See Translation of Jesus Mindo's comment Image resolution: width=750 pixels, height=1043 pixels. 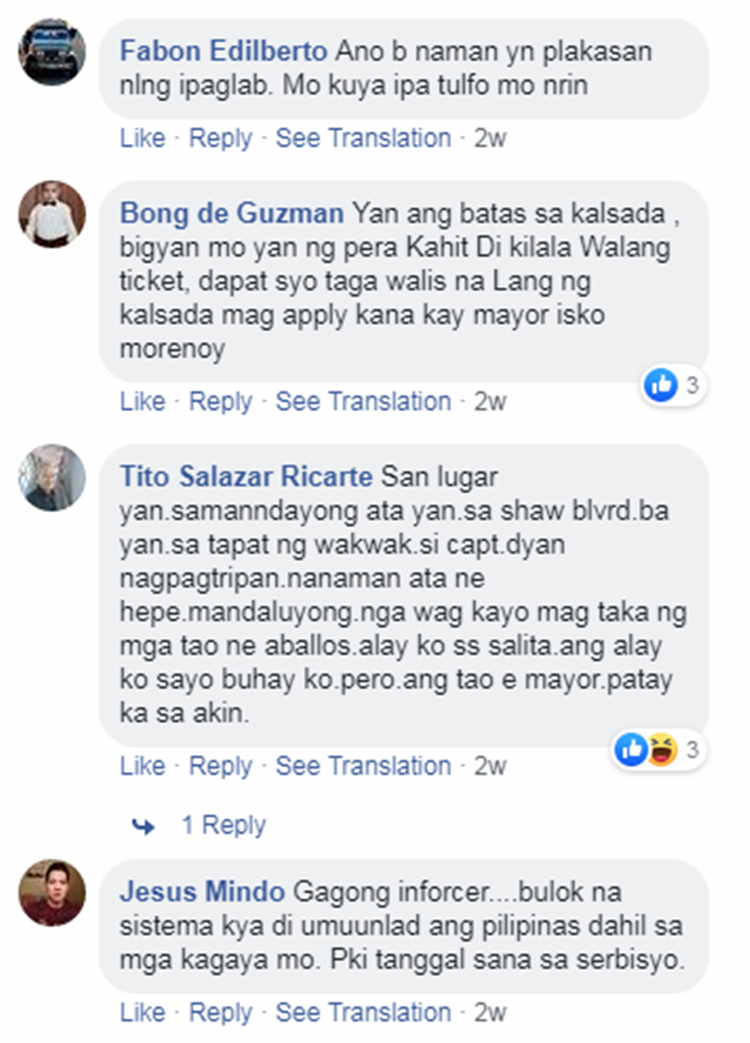(363, 1013)
